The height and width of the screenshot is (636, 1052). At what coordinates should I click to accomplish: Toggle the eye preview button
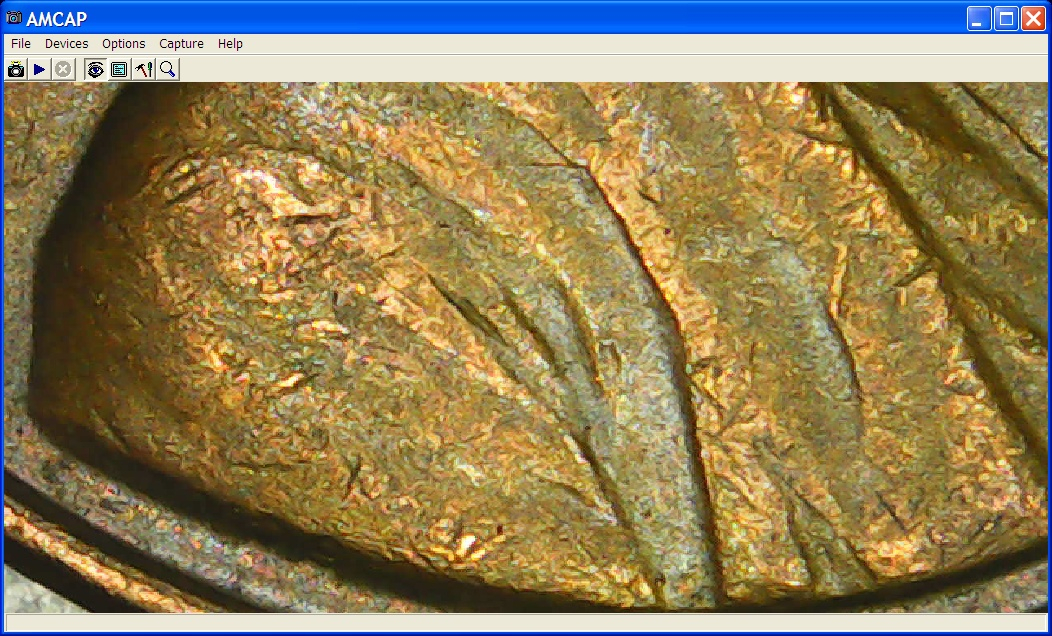click(95, 69)
